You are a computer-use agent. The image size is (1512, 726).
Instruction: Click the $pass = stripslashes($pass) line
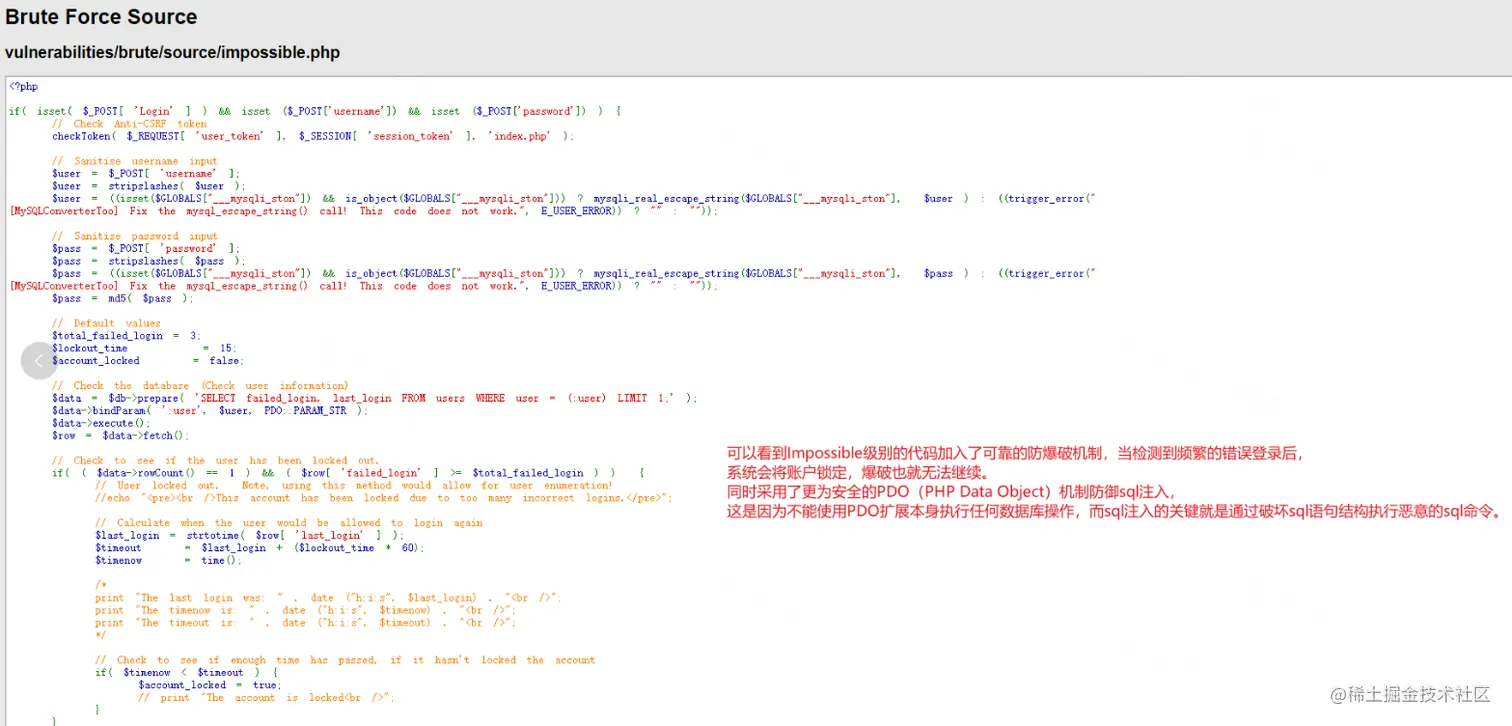[x=149, y=261]
